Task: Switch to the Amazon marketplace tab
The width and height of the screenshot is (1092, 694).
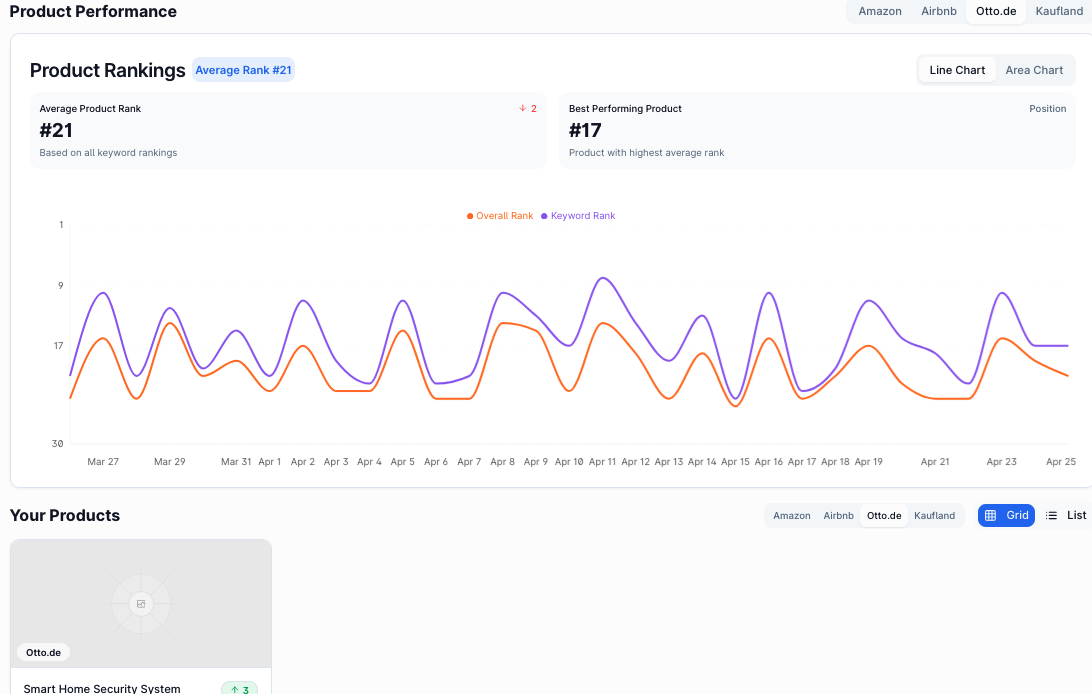Action: tap(879, 11)
